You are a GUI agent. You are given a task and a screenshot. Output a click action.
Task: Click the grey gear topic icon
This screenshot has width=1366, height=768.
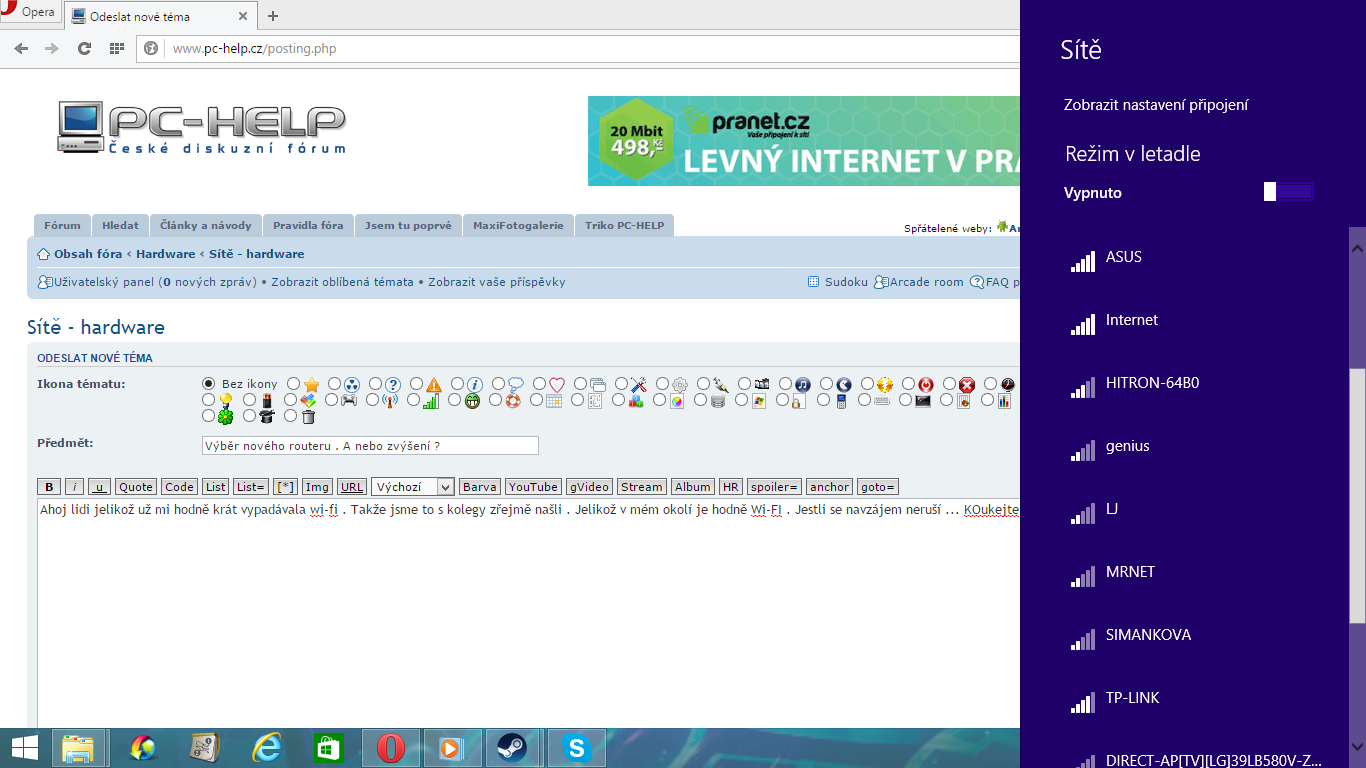pyautogui.click(x=680, y=384)
